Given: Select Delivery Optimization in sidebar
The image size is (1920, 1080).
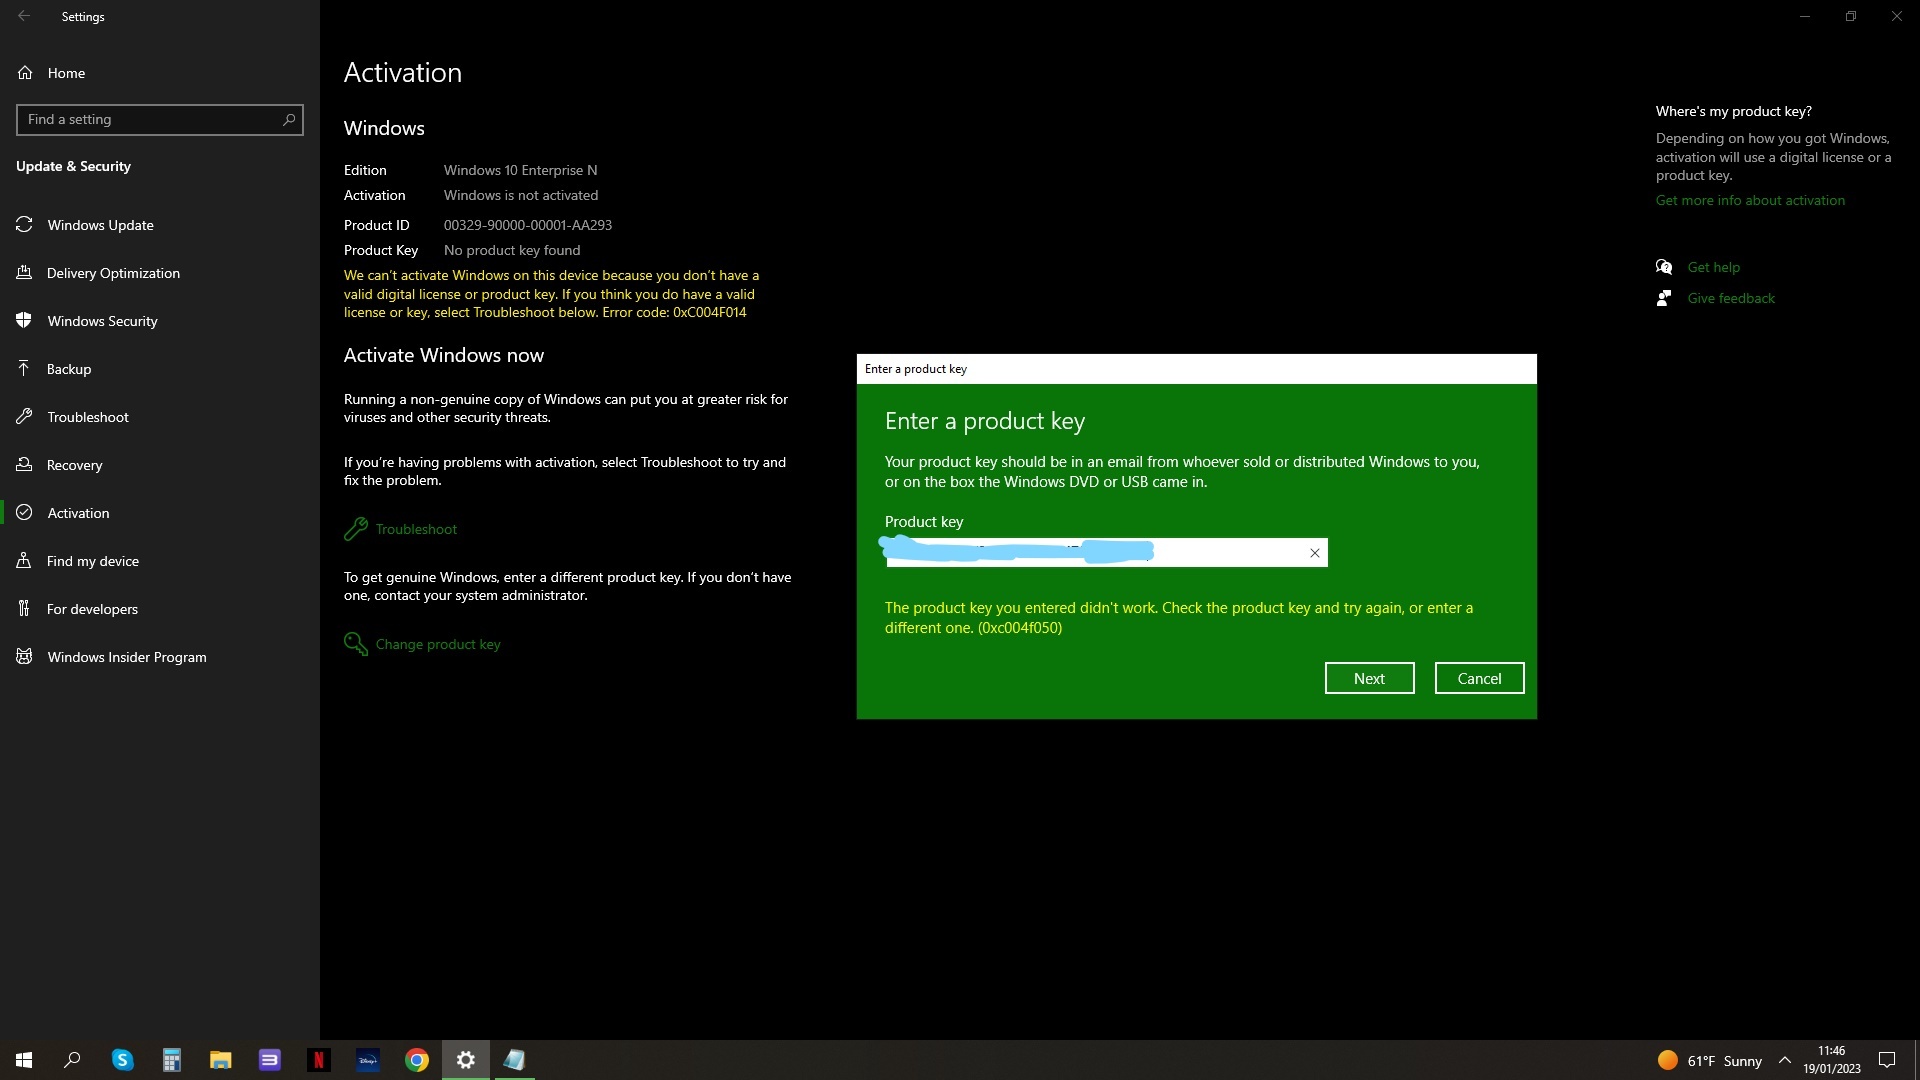Looking at the screenshot, I should (x=113, y=273).
